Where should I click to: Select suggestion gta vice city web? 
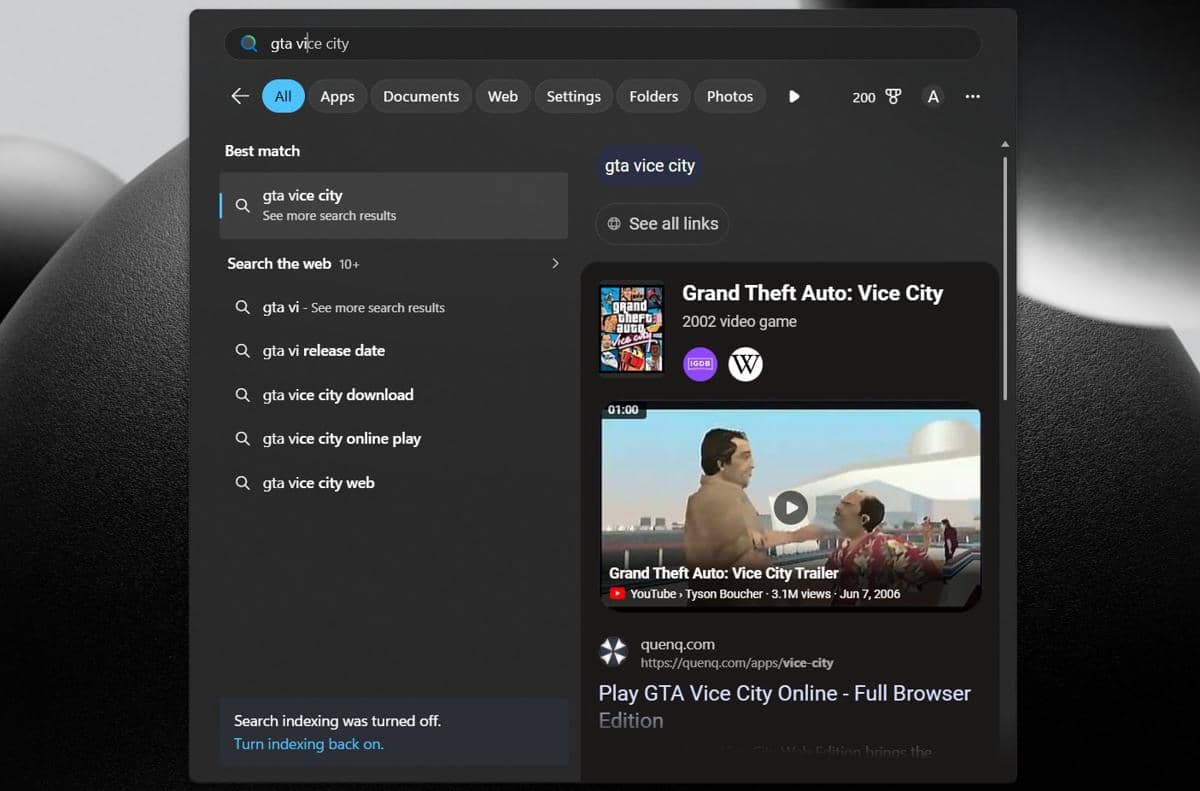tap(394, 483)
